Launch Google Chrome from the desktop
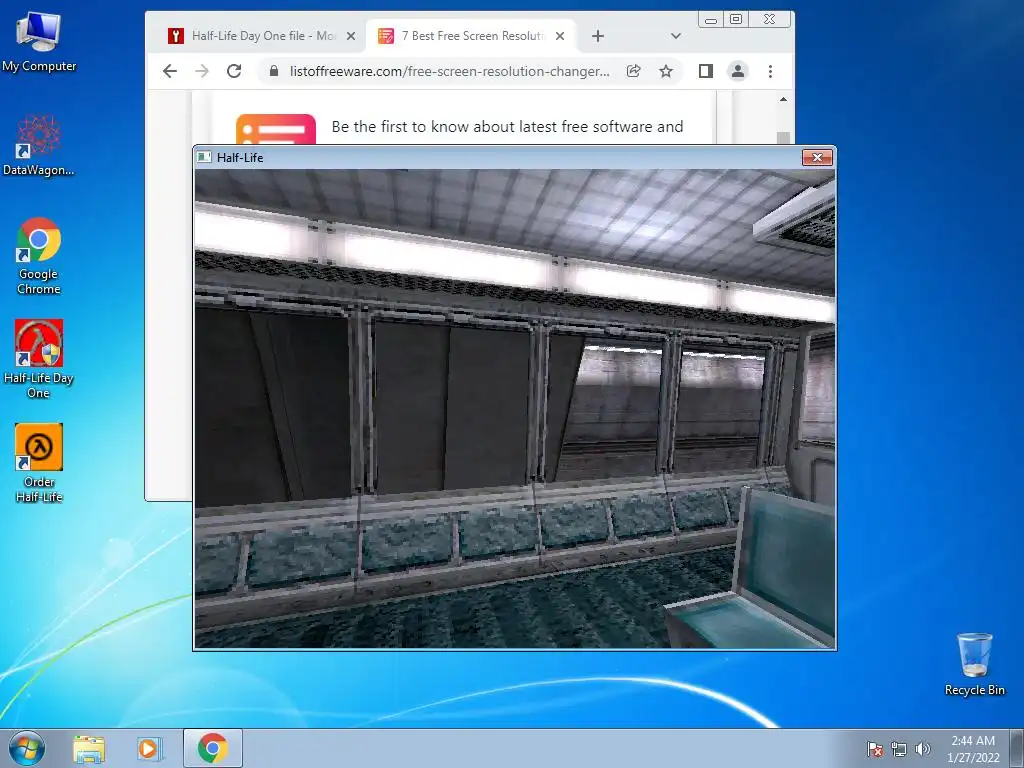1024x768 pixels. (39, 256)
